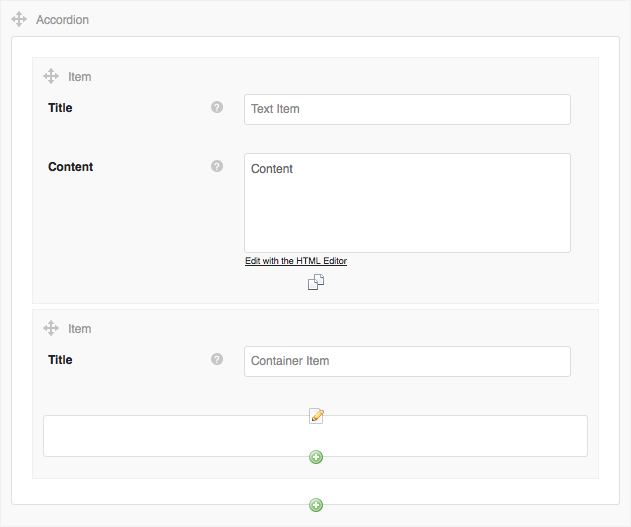Click inside the Content text area
Screen dimensions: 631x527
[407, 203]
